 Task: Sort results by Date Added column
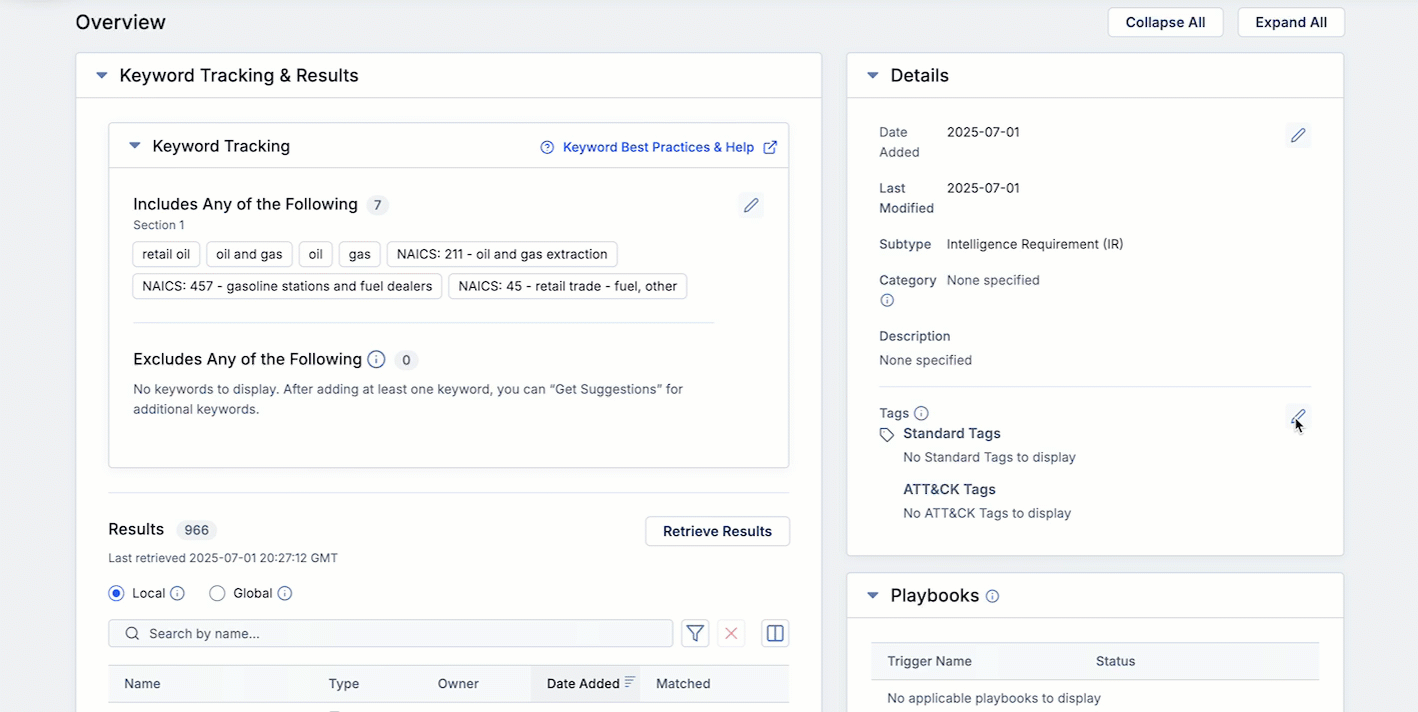584,684
